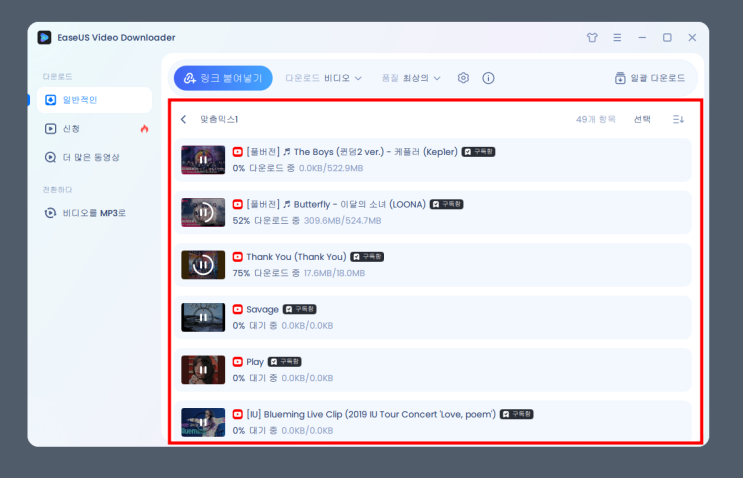The image size is (743, 478).
Task: Open the 품질 최상의 quality dropdown
Action: 411,78
